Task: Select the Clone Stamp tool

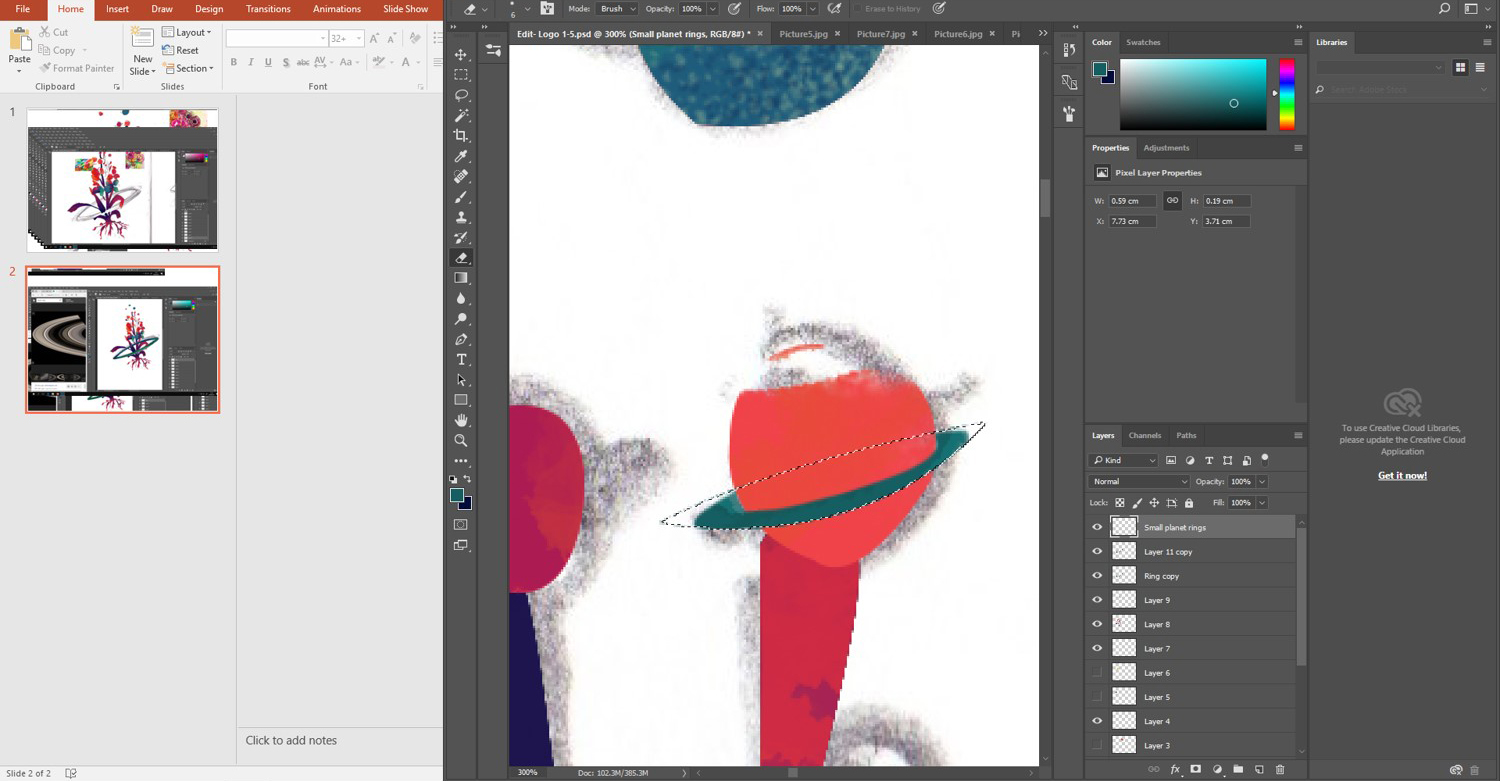Action: 461,217
